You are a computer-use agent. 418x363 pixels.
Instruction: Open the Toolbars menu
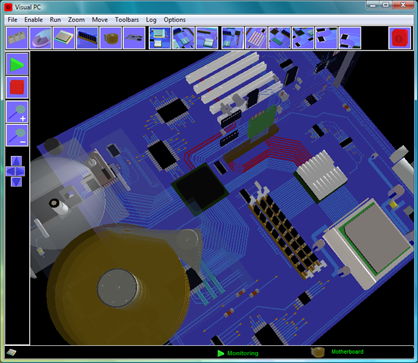pyautogui.click(x=127, y=20)
